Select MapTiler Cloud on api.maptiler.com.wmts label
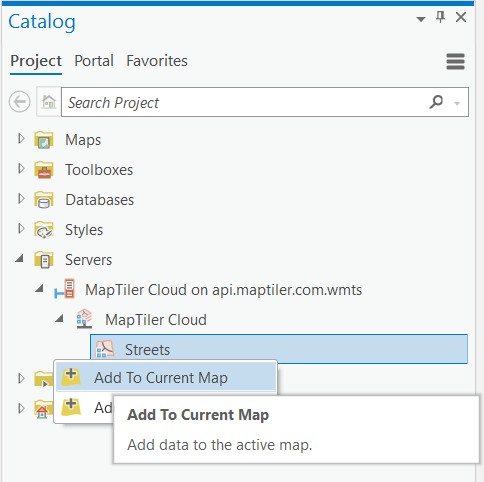Image resolution: width=484 pixels, height=482 pixels. [223, 290]
